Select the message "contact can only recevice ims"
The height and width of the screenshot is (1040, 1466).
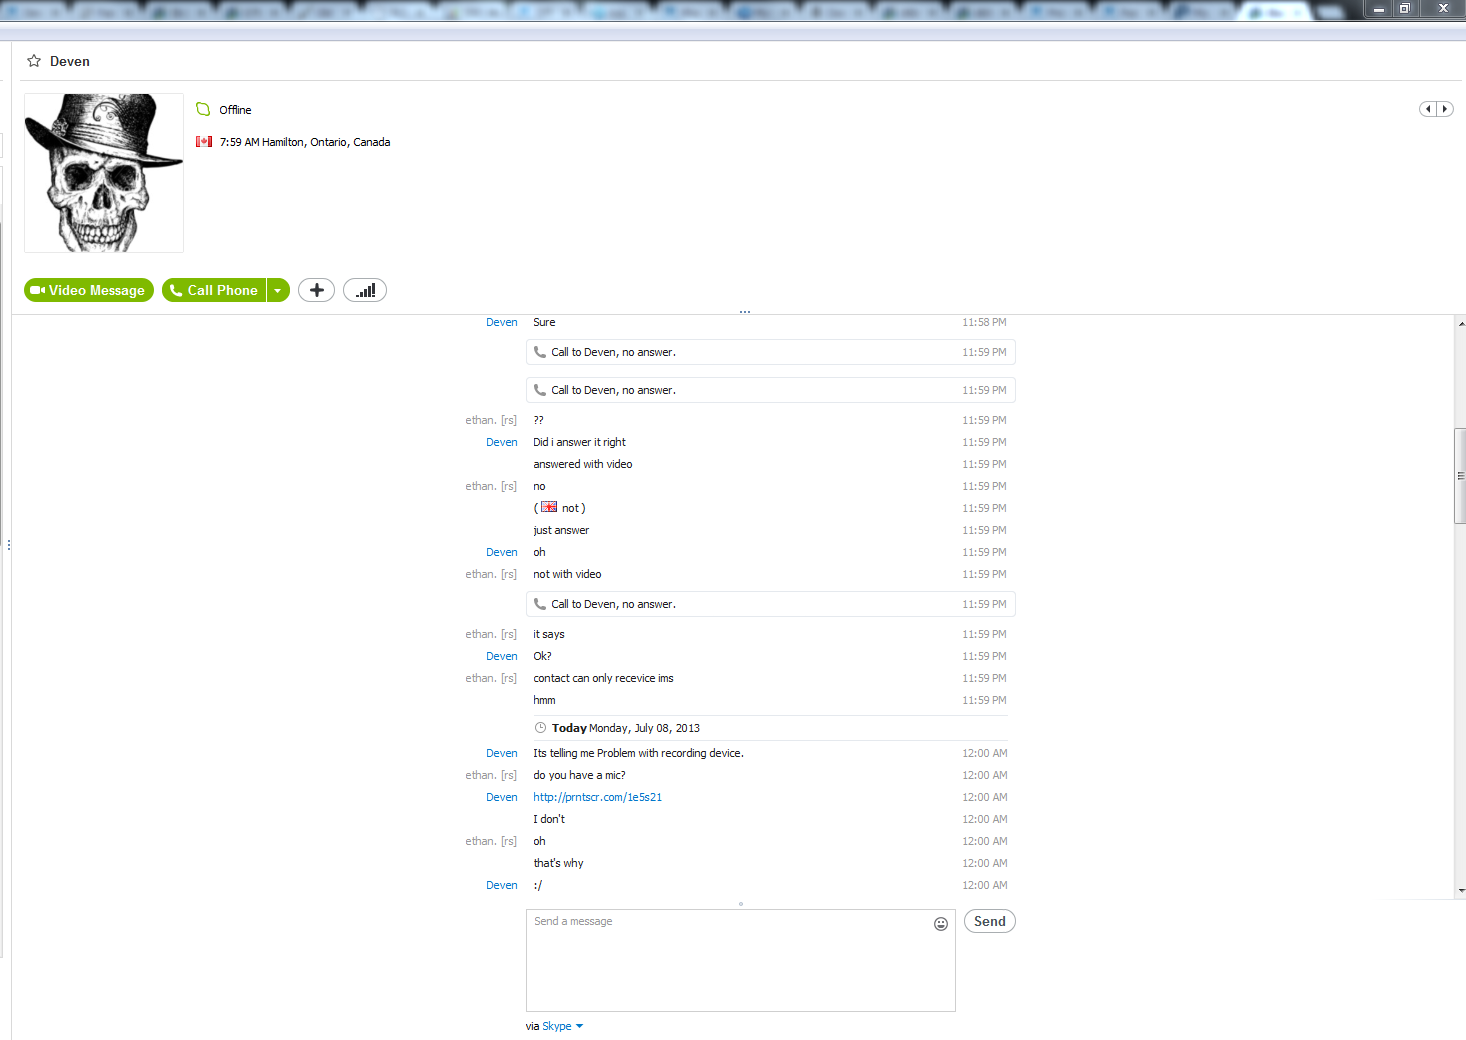coord(603,678)
